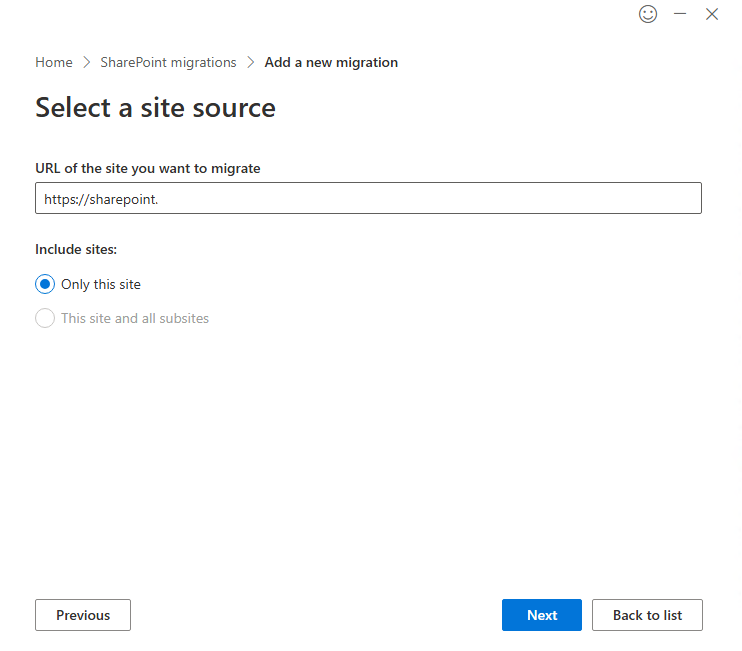Click the Add a new migration breadcrumb
The image size is (742, 651).
click(331, 63)
